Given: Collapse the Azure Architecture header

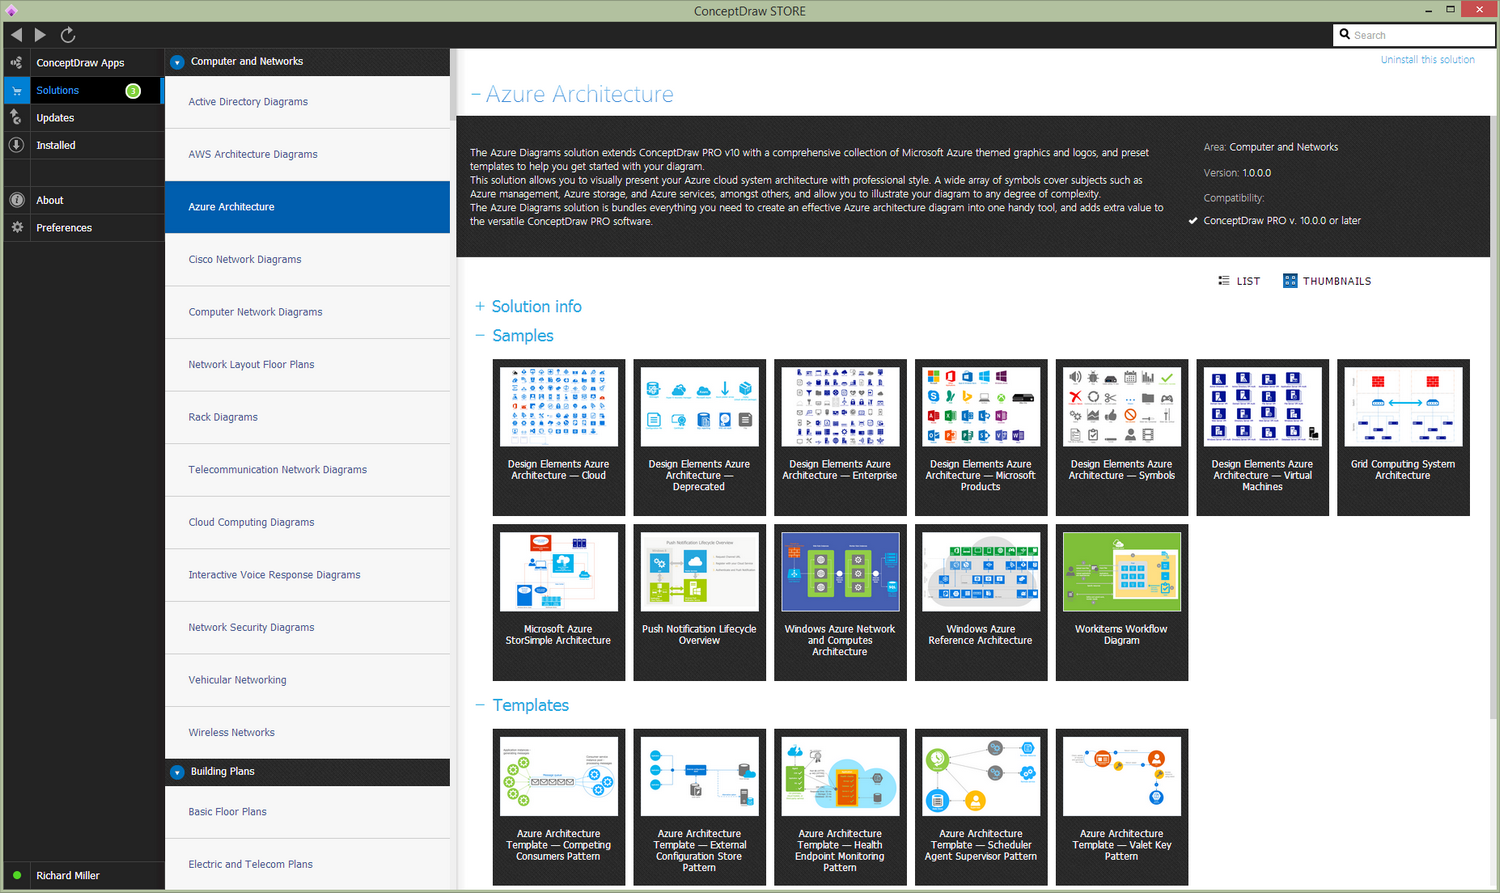Looking at the screenshot, I should coord(476,95).
